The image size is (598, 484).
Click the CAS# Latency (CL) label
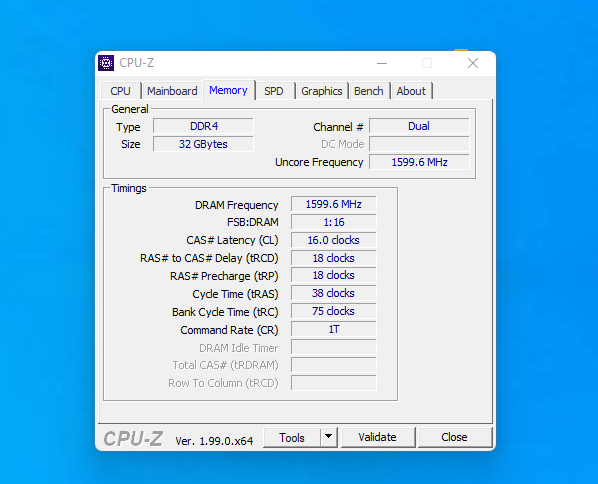point(232,240)
